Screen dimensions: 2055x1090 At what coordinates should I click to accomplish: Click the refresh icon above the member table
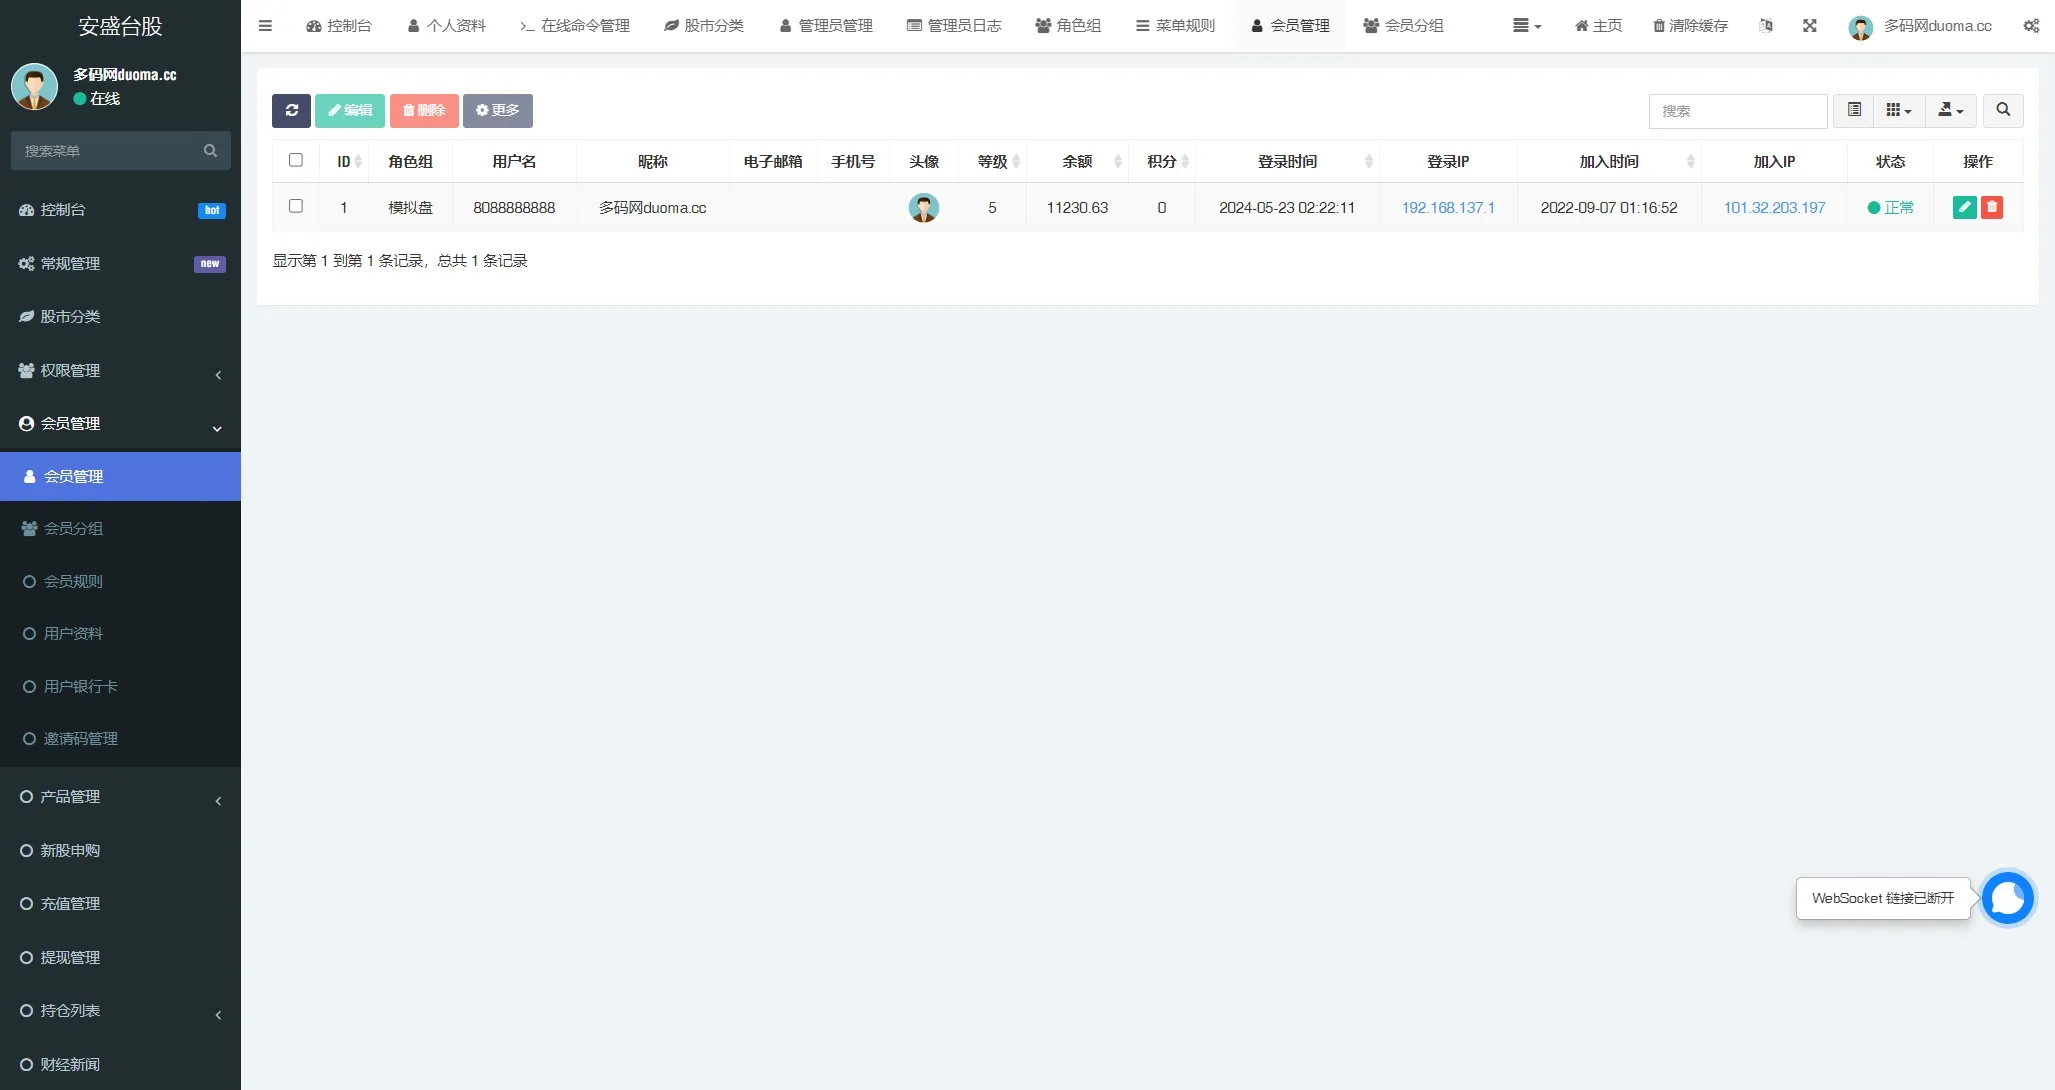click(291, 110)
